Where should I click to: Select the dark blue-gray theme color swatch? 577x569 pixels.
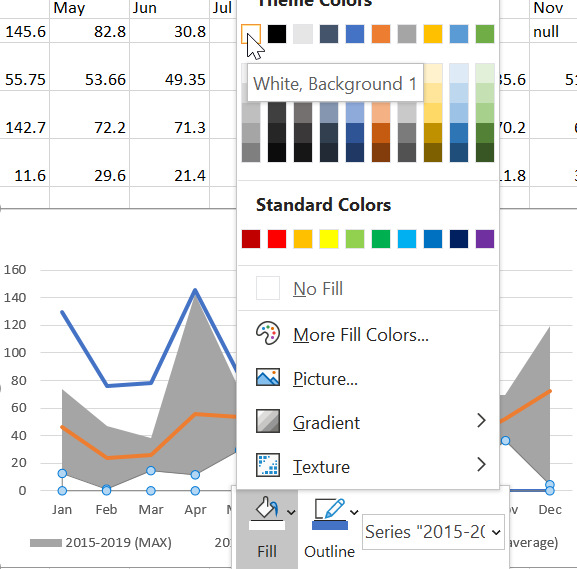pos(329,34)
